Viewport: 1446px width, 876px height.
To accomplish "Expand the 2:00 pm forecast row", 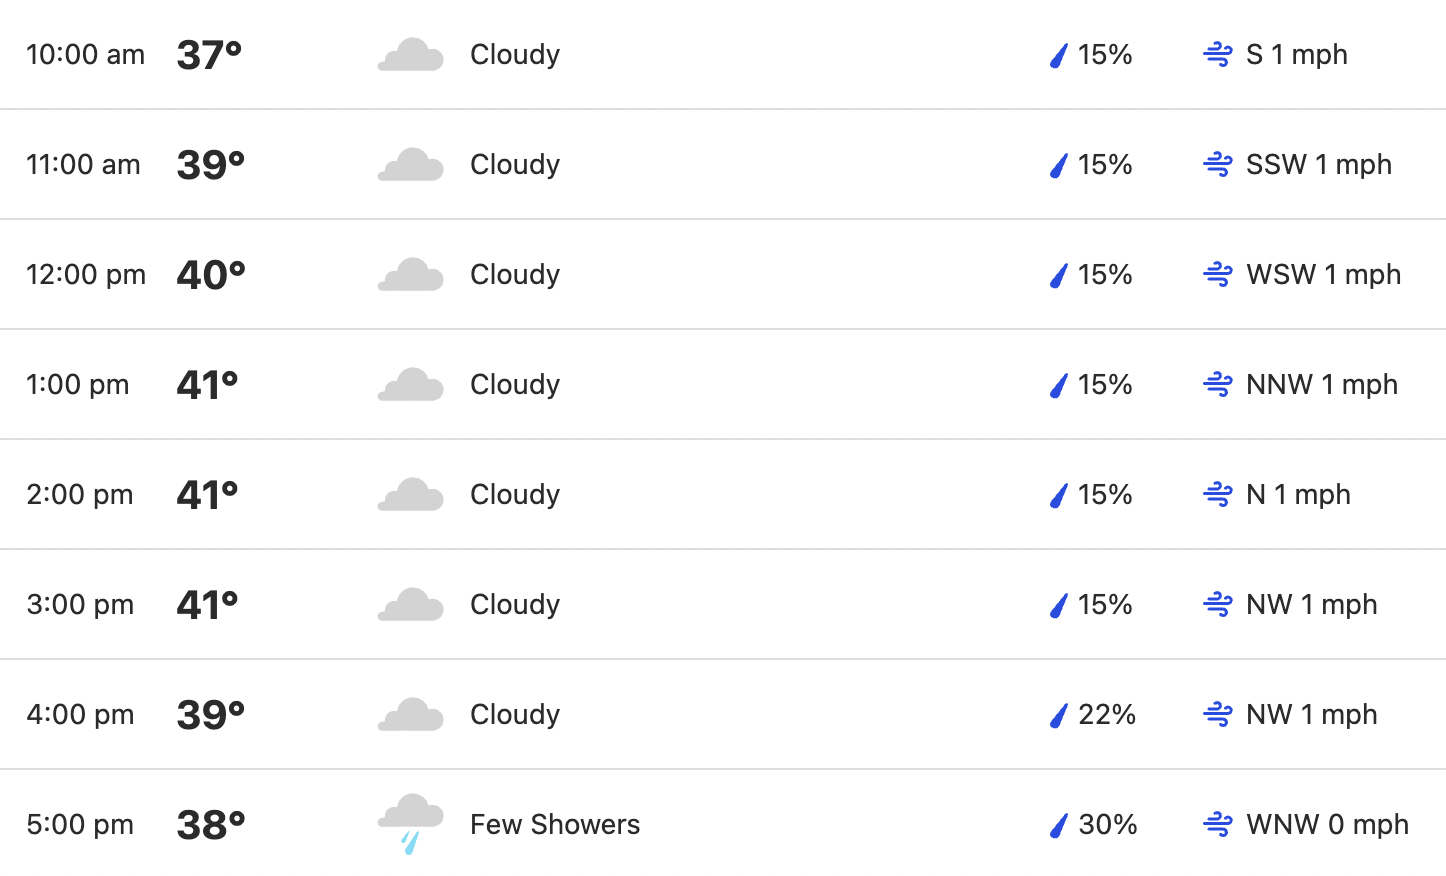I will (723, 494).
